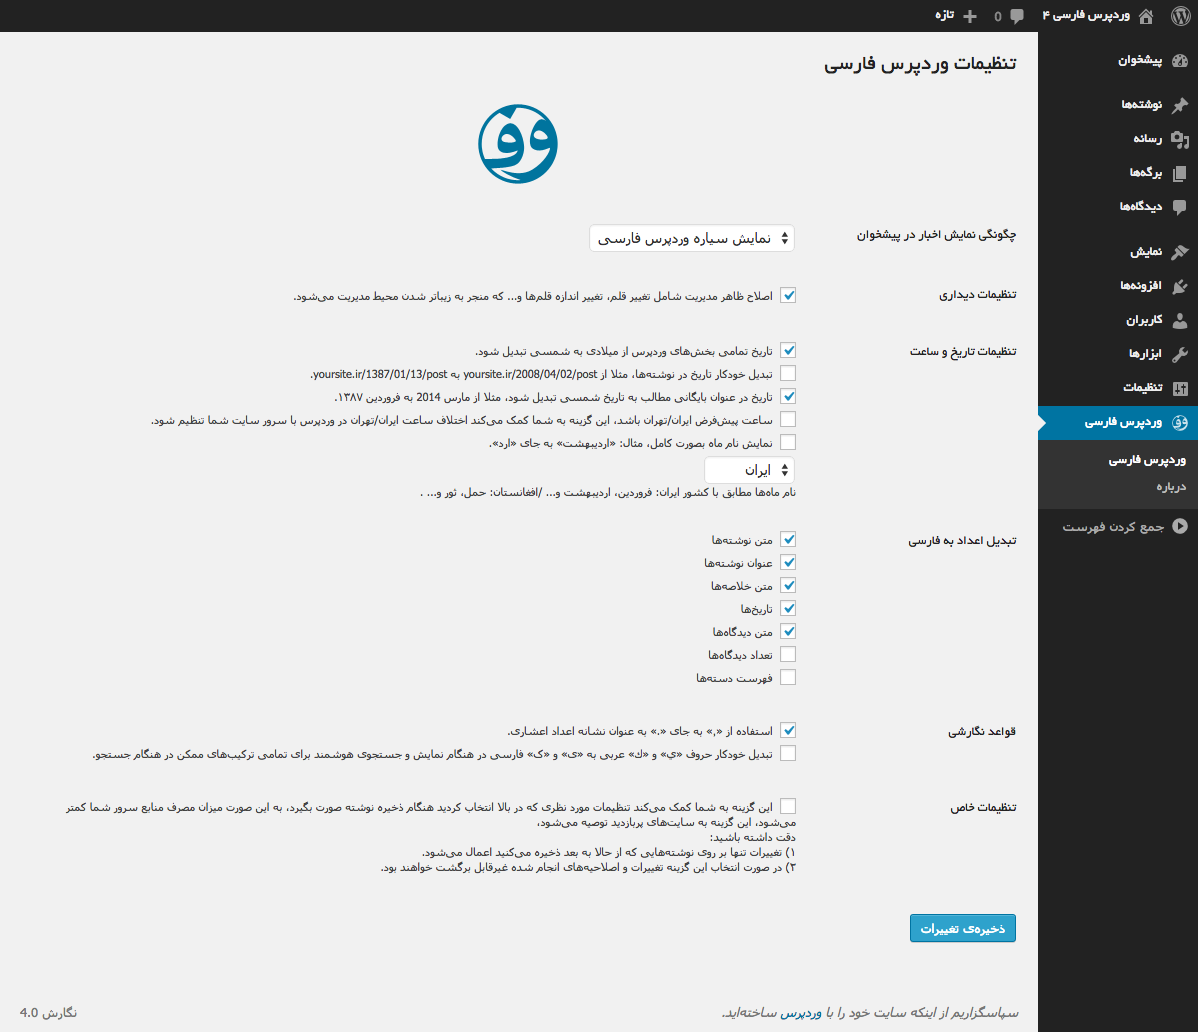Select active وردپرس فارسی sidebar menu

1118,422
